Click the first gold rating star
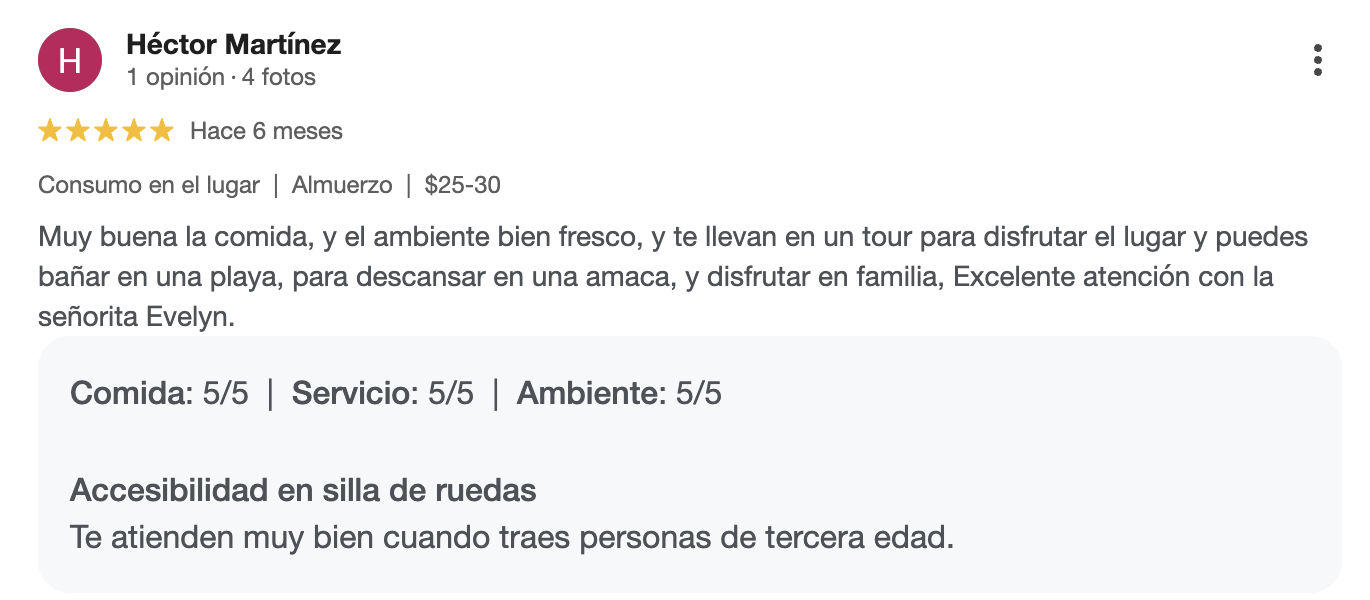The image size is (1370, 600). [50, 131]
